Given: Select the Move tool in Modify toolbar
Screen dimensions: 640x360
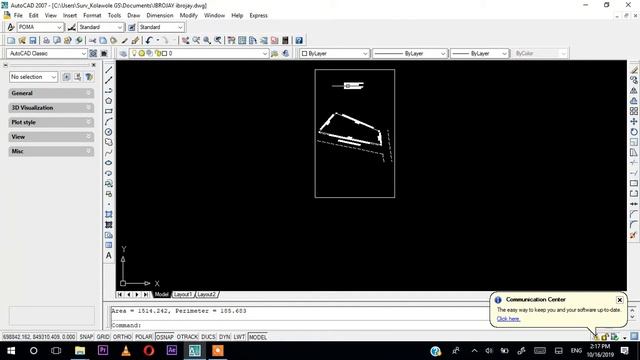Looking at the screenshot, I should 633,122.
